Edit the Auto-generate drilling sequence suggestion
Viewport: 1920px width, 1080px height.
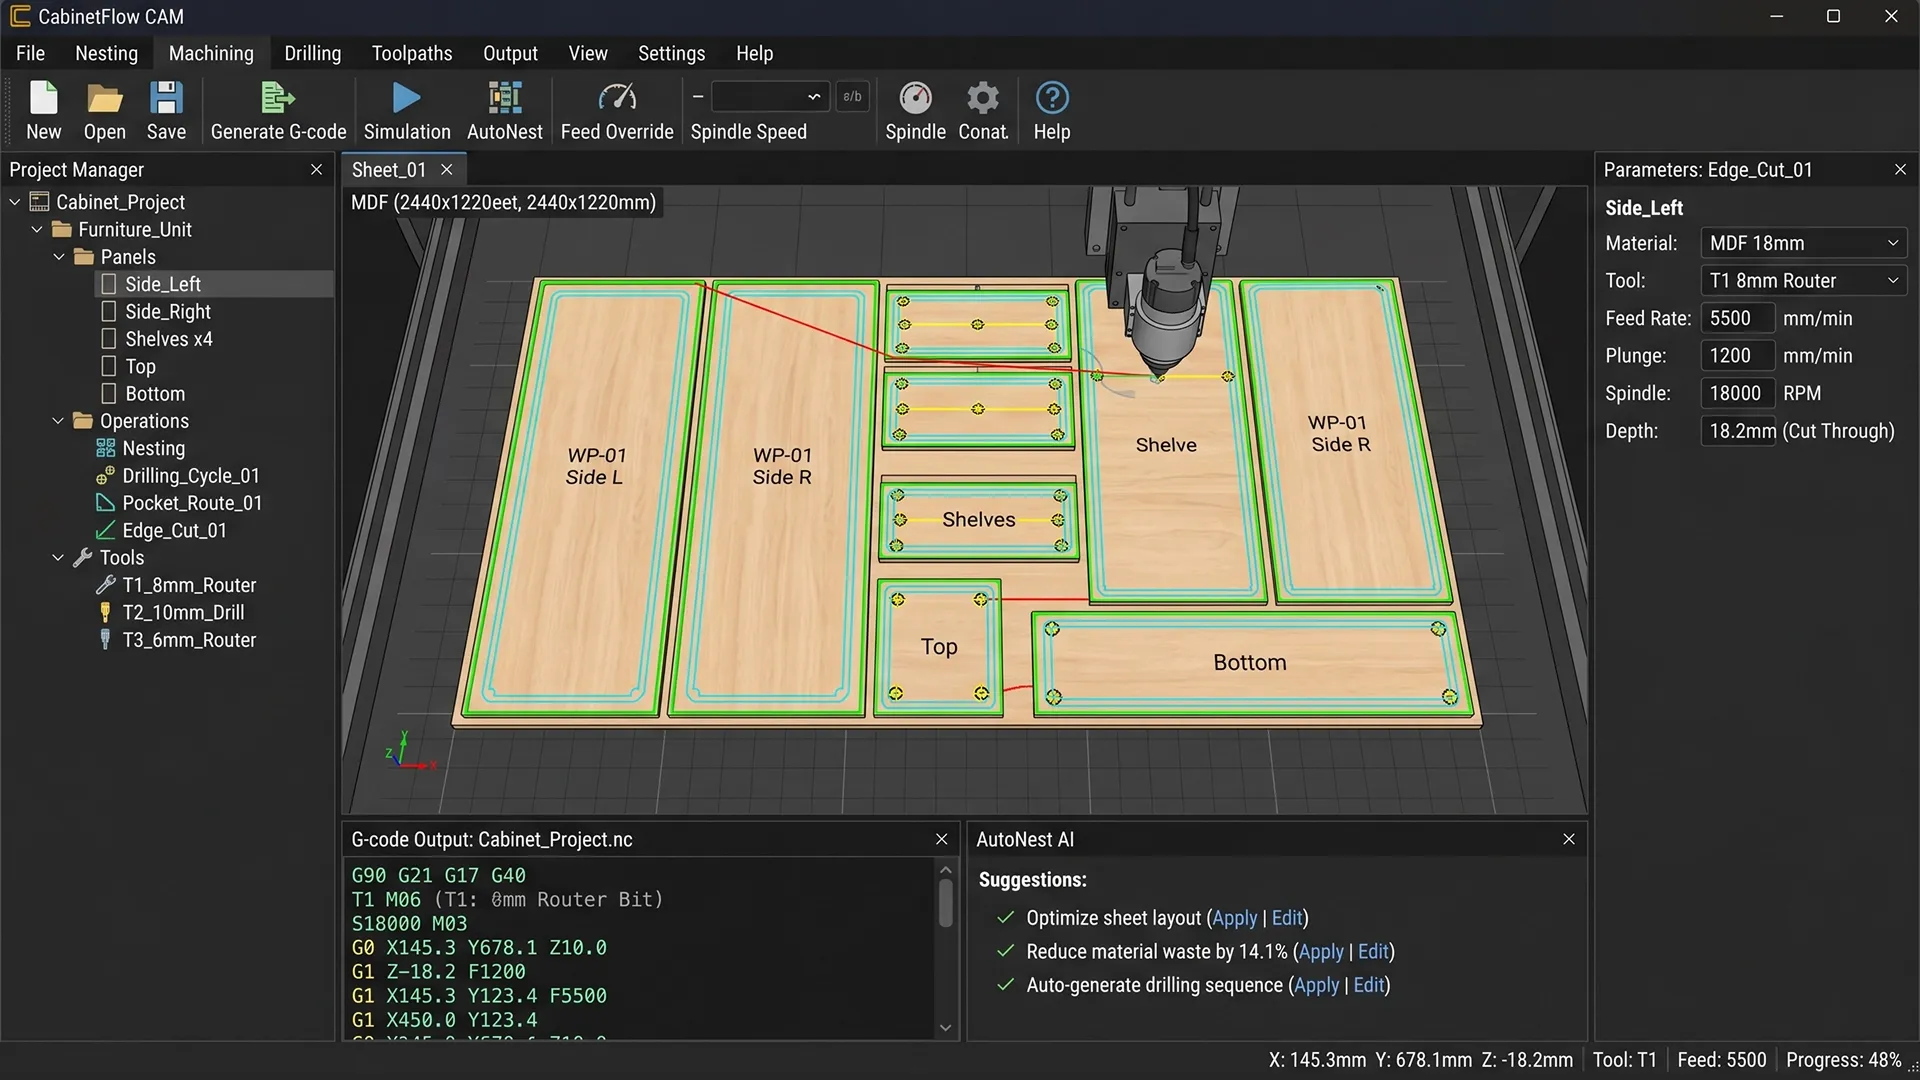1368,985
